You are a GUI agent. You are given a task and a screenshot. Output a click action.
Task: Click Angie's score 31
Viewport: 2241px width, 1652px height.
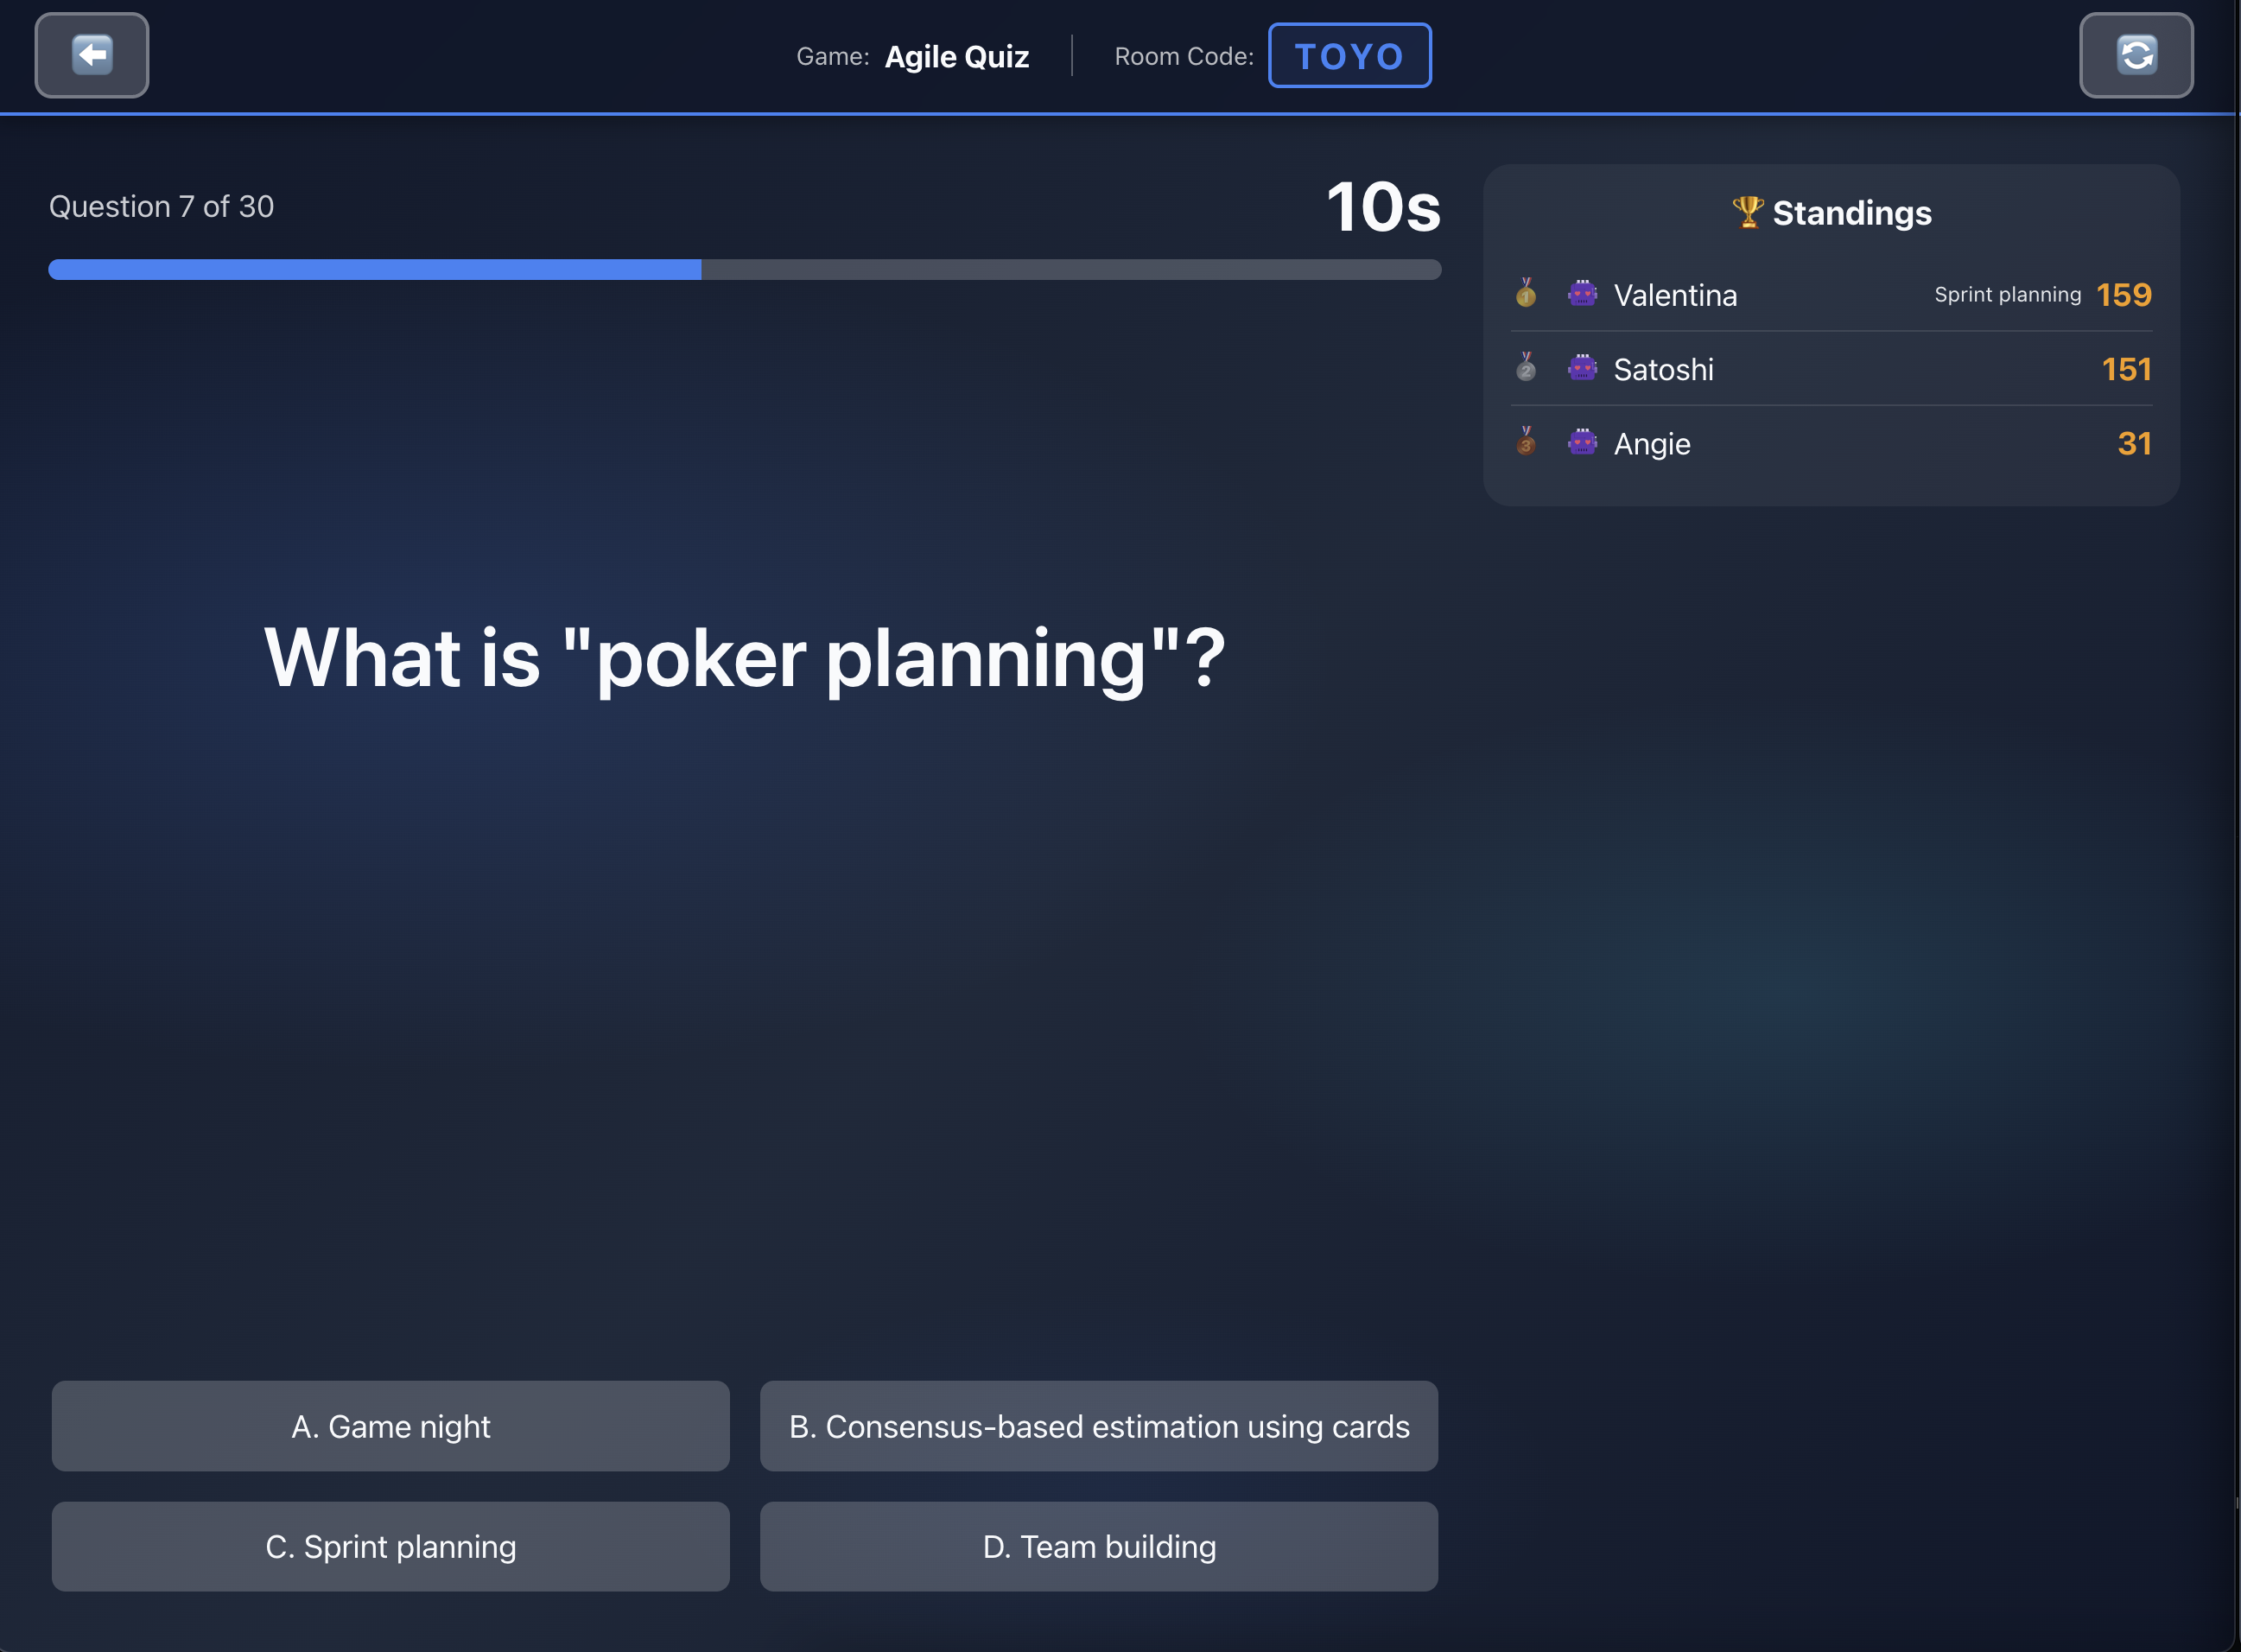point(2134,443)
